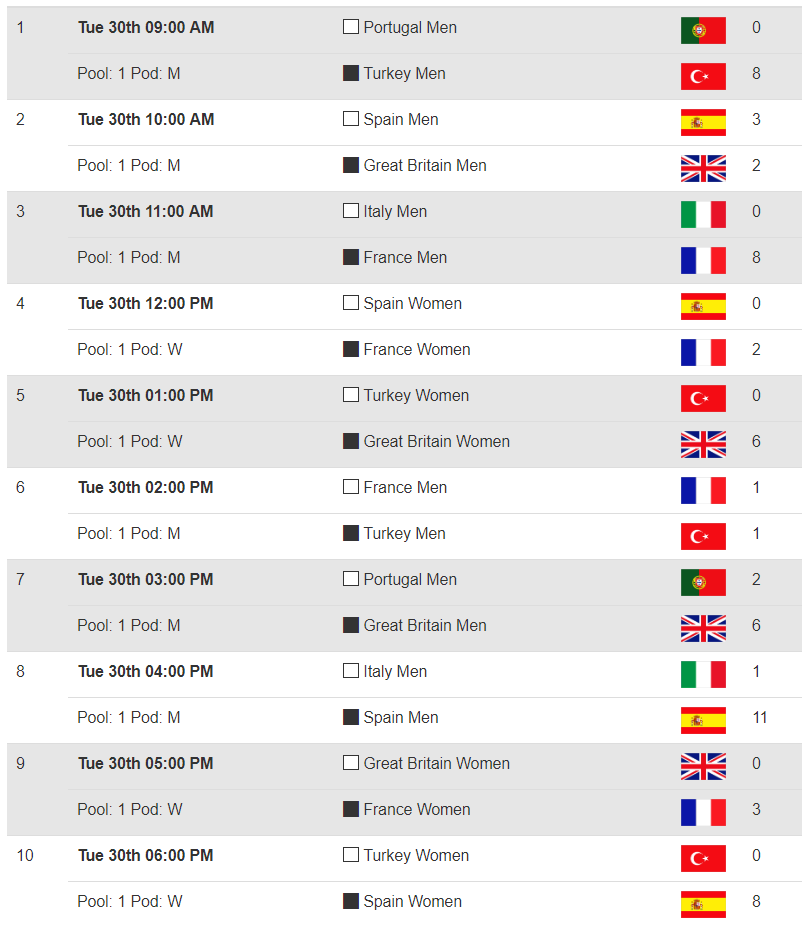802x931 pixels.
Task: Click Turkey flag in match 1
Action: click(x=703, y=76)
